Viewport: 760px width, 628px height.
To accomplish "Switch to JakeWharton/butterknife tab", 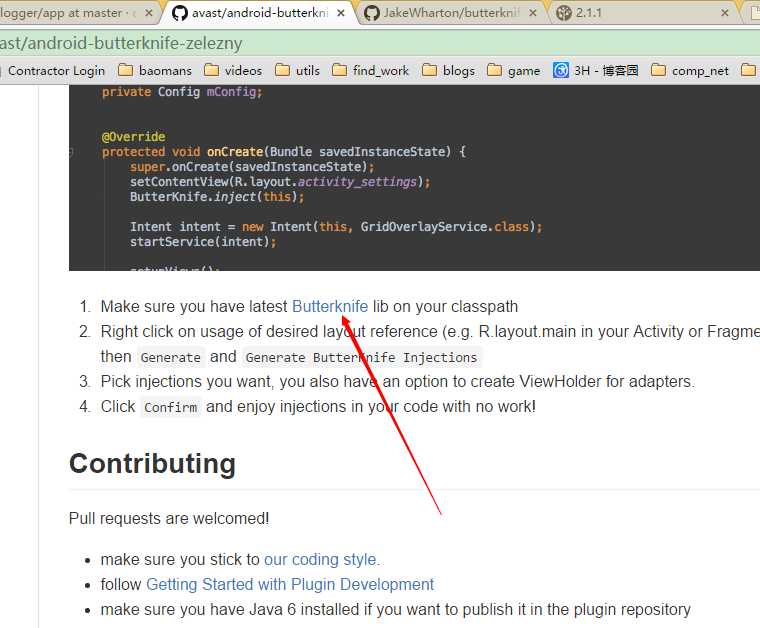I will click(x=451, y=13).
